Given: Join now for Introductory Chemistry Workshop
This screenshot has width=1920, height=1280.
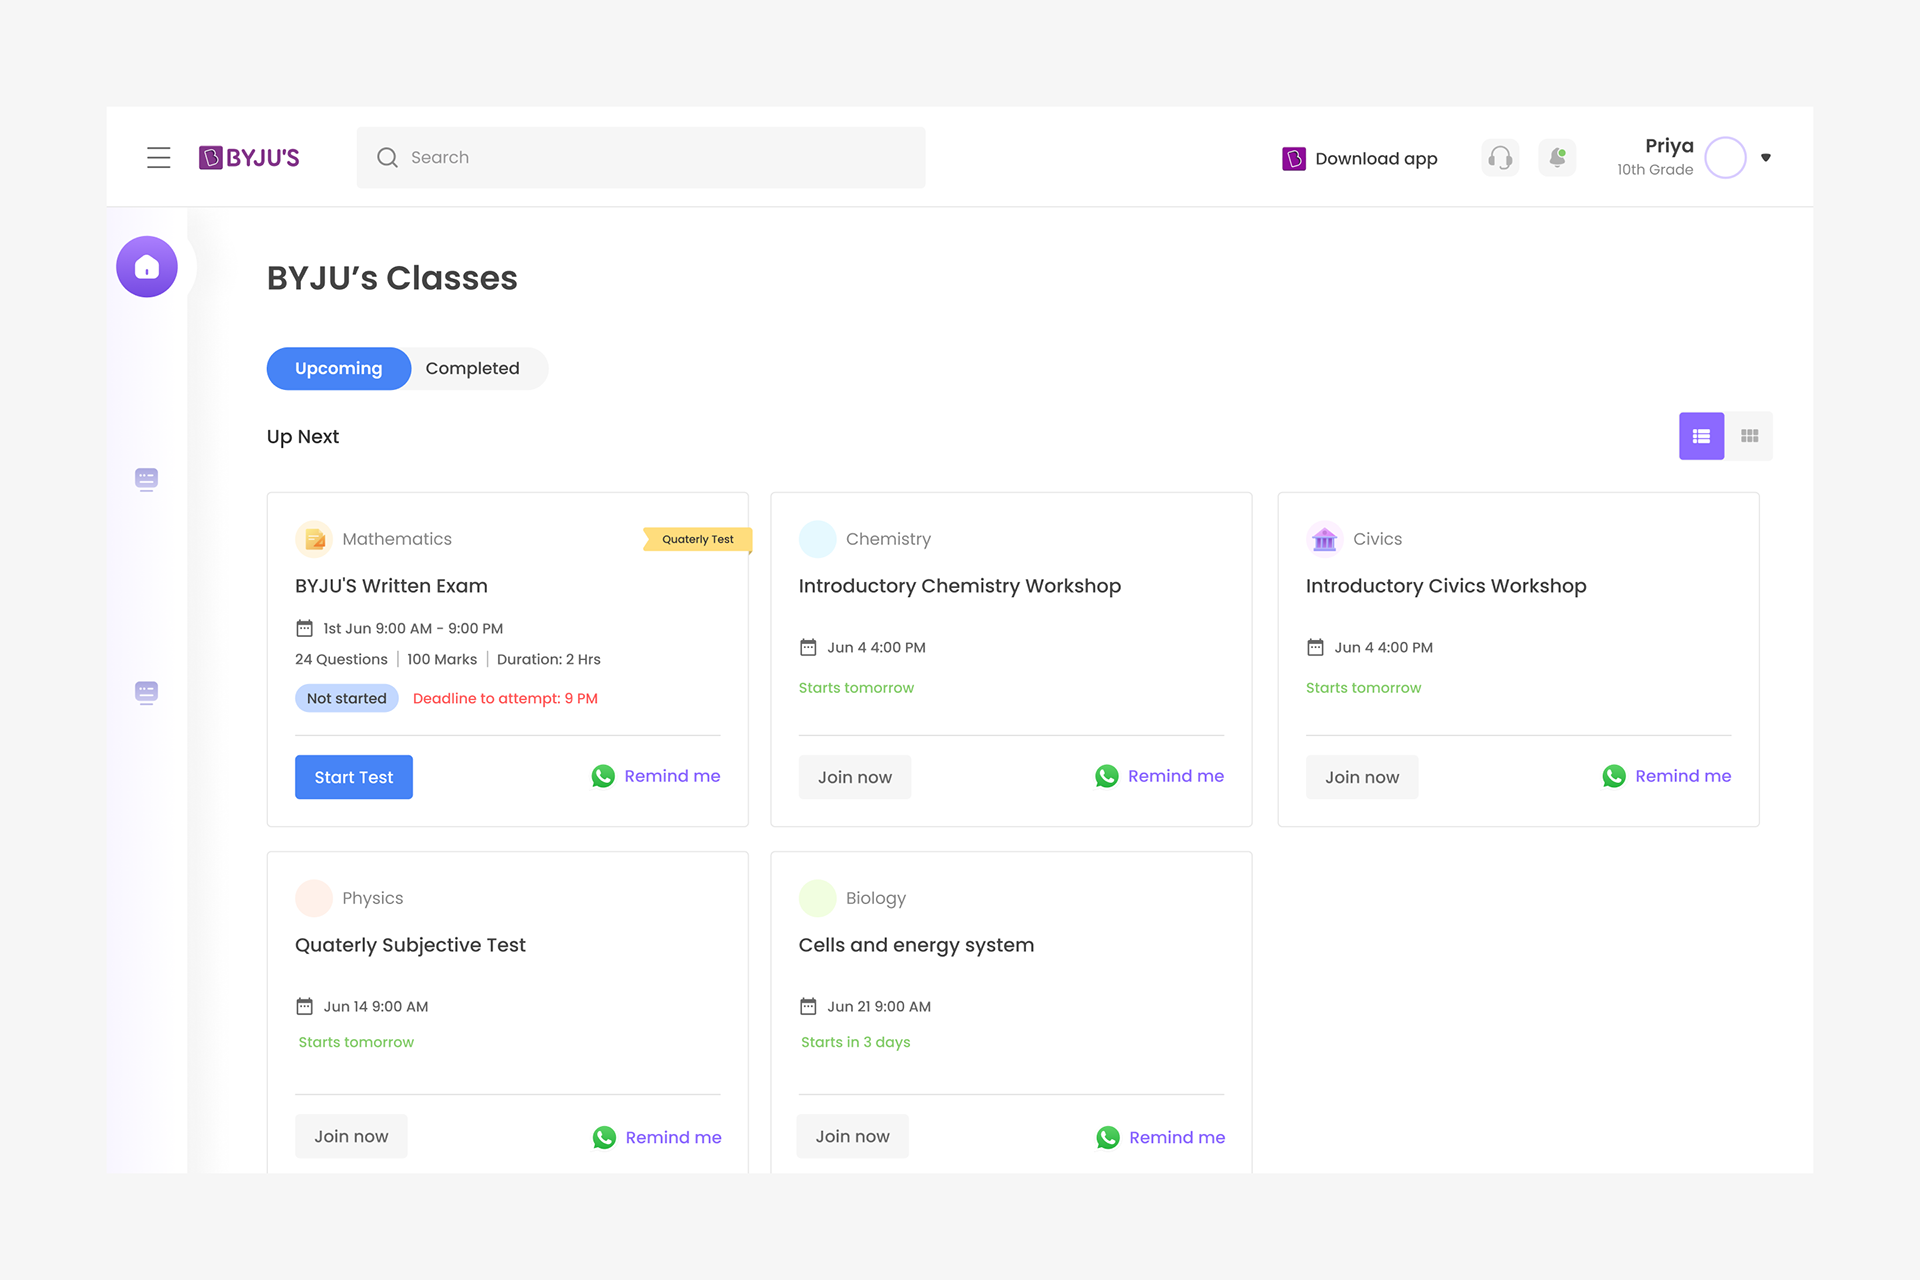Looking at the screenshot, I should [855, 777].
